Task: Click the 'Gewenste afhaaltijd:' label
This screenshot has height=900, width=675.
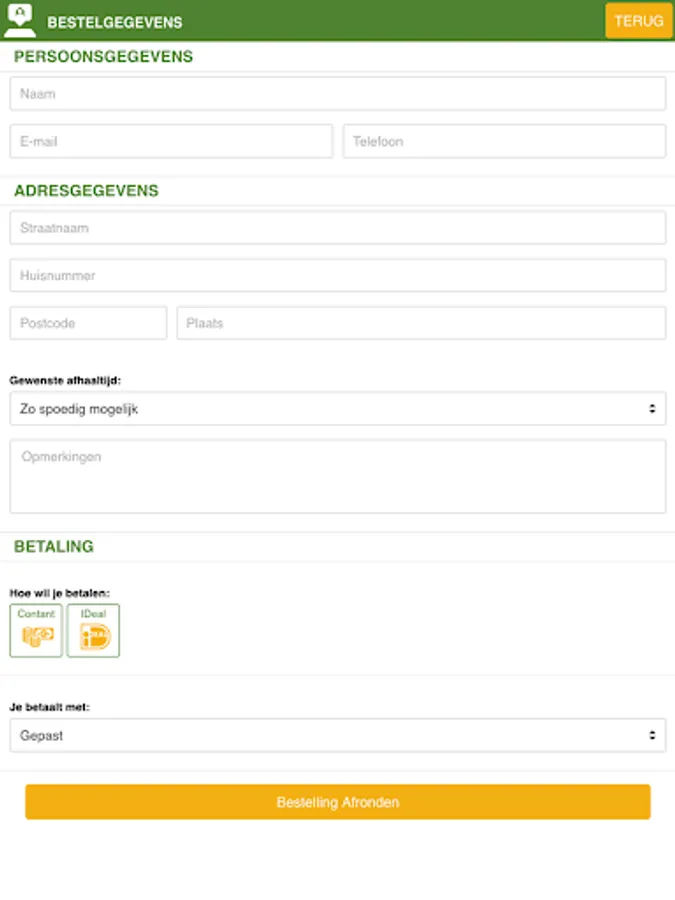Action: point(65,381)
